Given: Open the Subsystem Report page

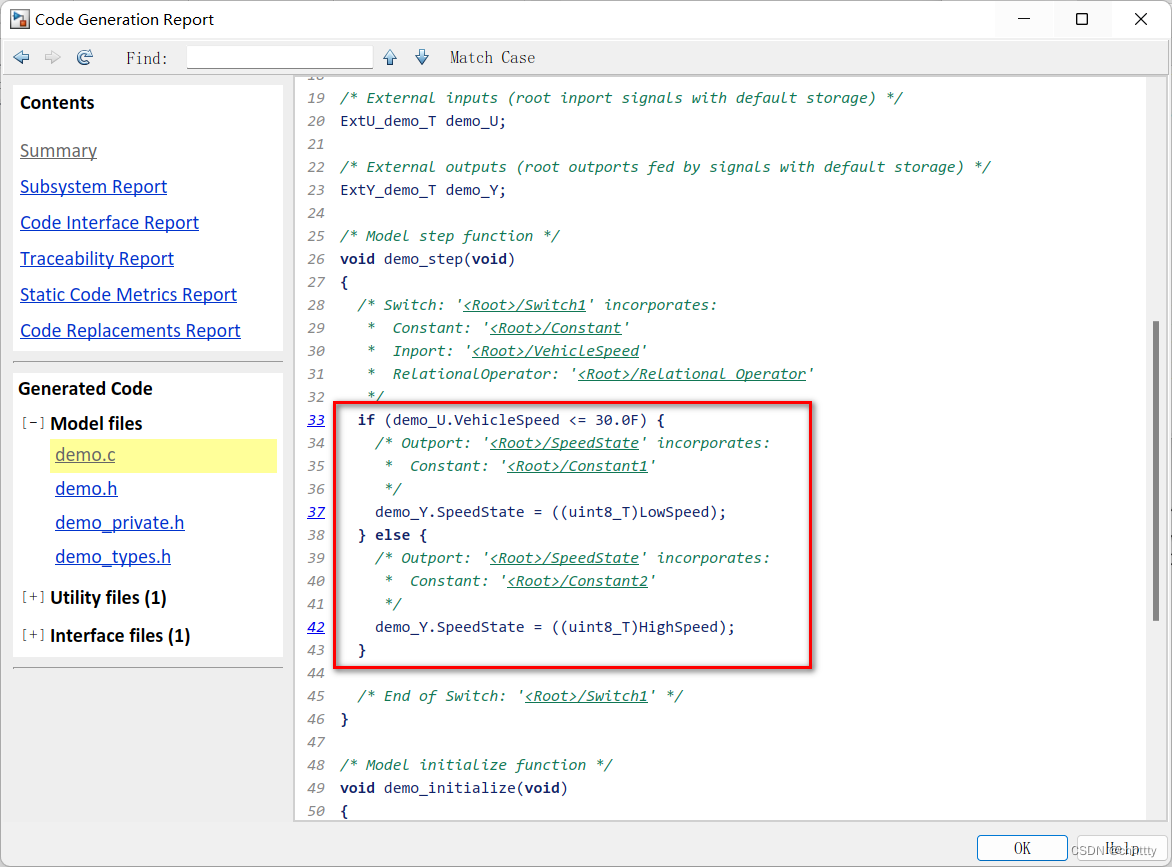Looking at the screenshot, I should click(x=93, y=187).
